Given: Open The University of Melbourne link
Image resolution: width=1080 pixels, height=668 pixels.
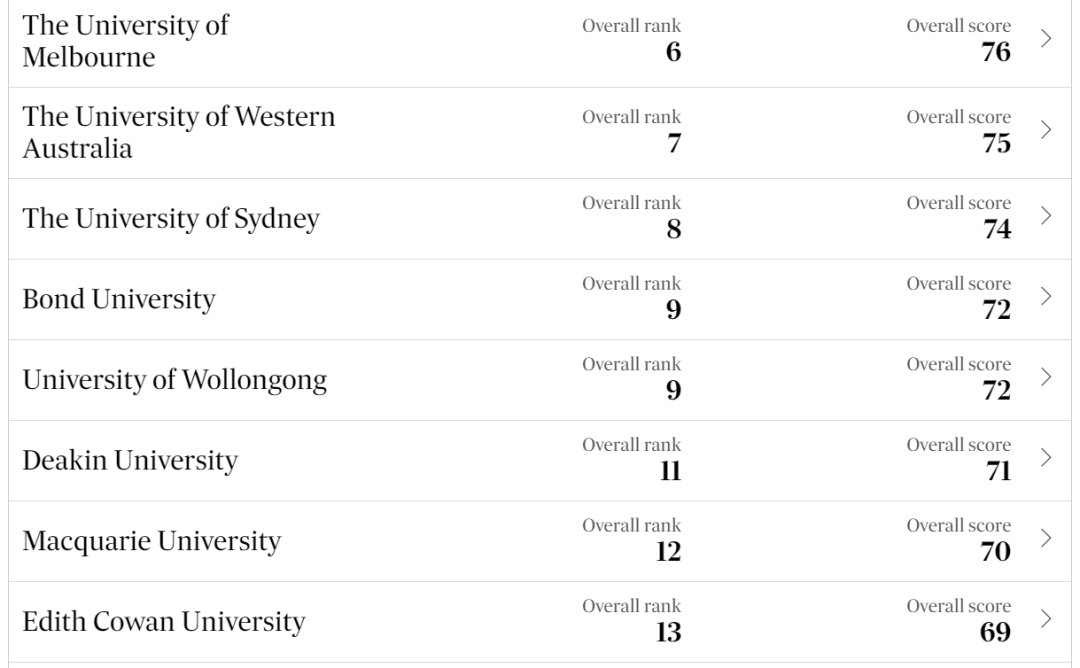Looking at the screenshot, I should (x=125, y=41).
